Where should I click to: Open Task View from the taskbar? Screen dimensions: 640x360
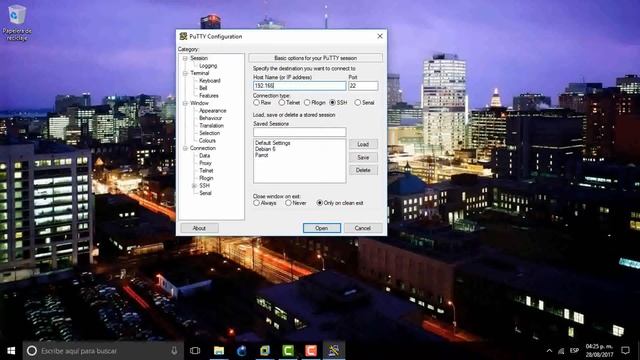(195, 351)
